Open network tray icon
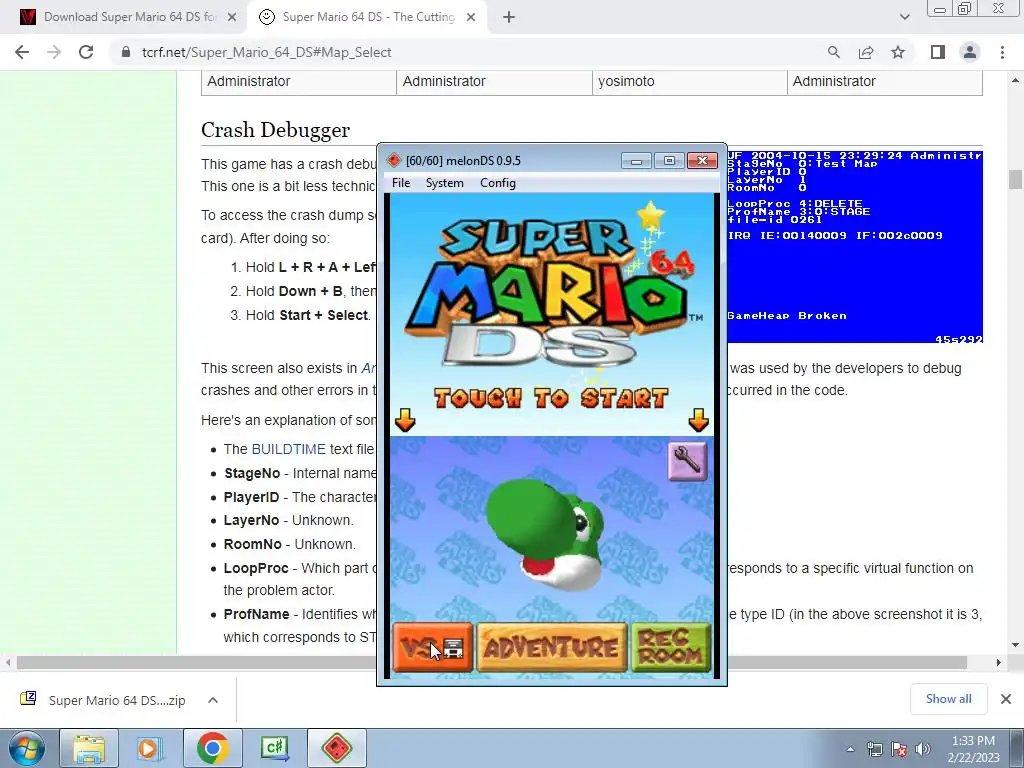 (x=874, y=749)
